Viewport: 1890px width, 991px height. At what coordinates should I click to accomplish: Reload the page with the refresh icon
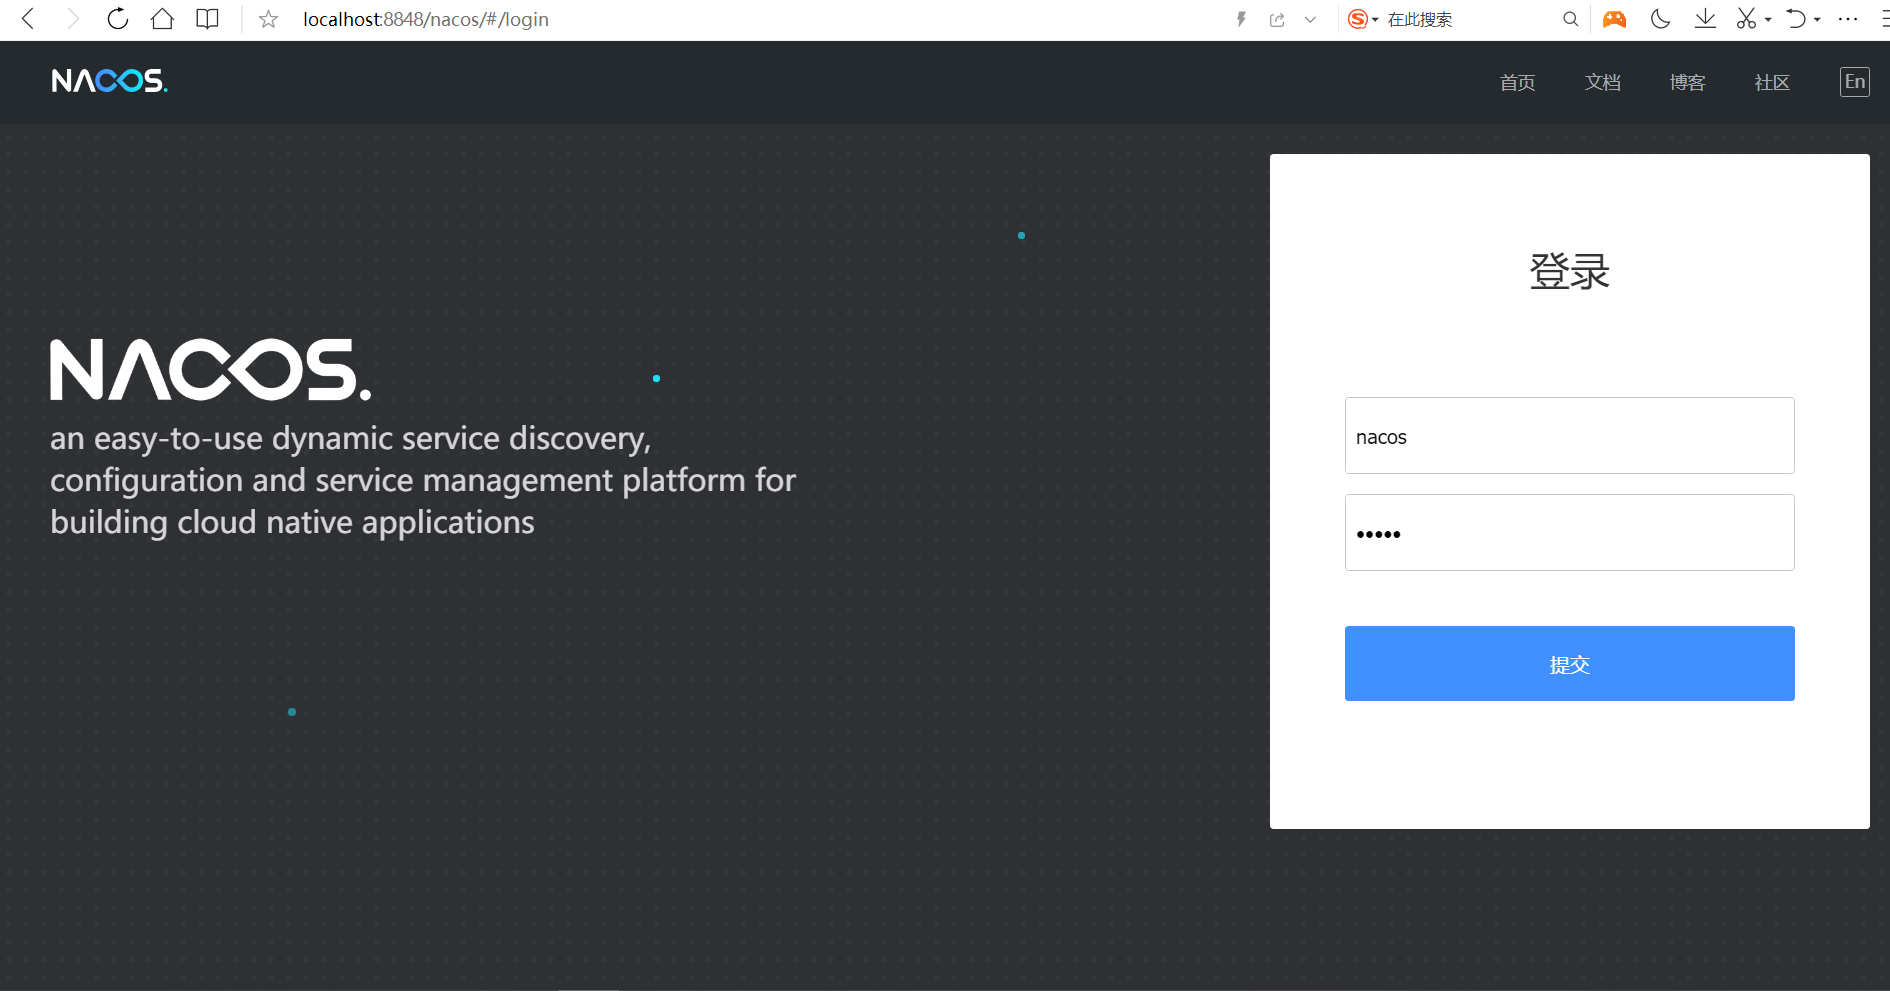pos(117,19)
